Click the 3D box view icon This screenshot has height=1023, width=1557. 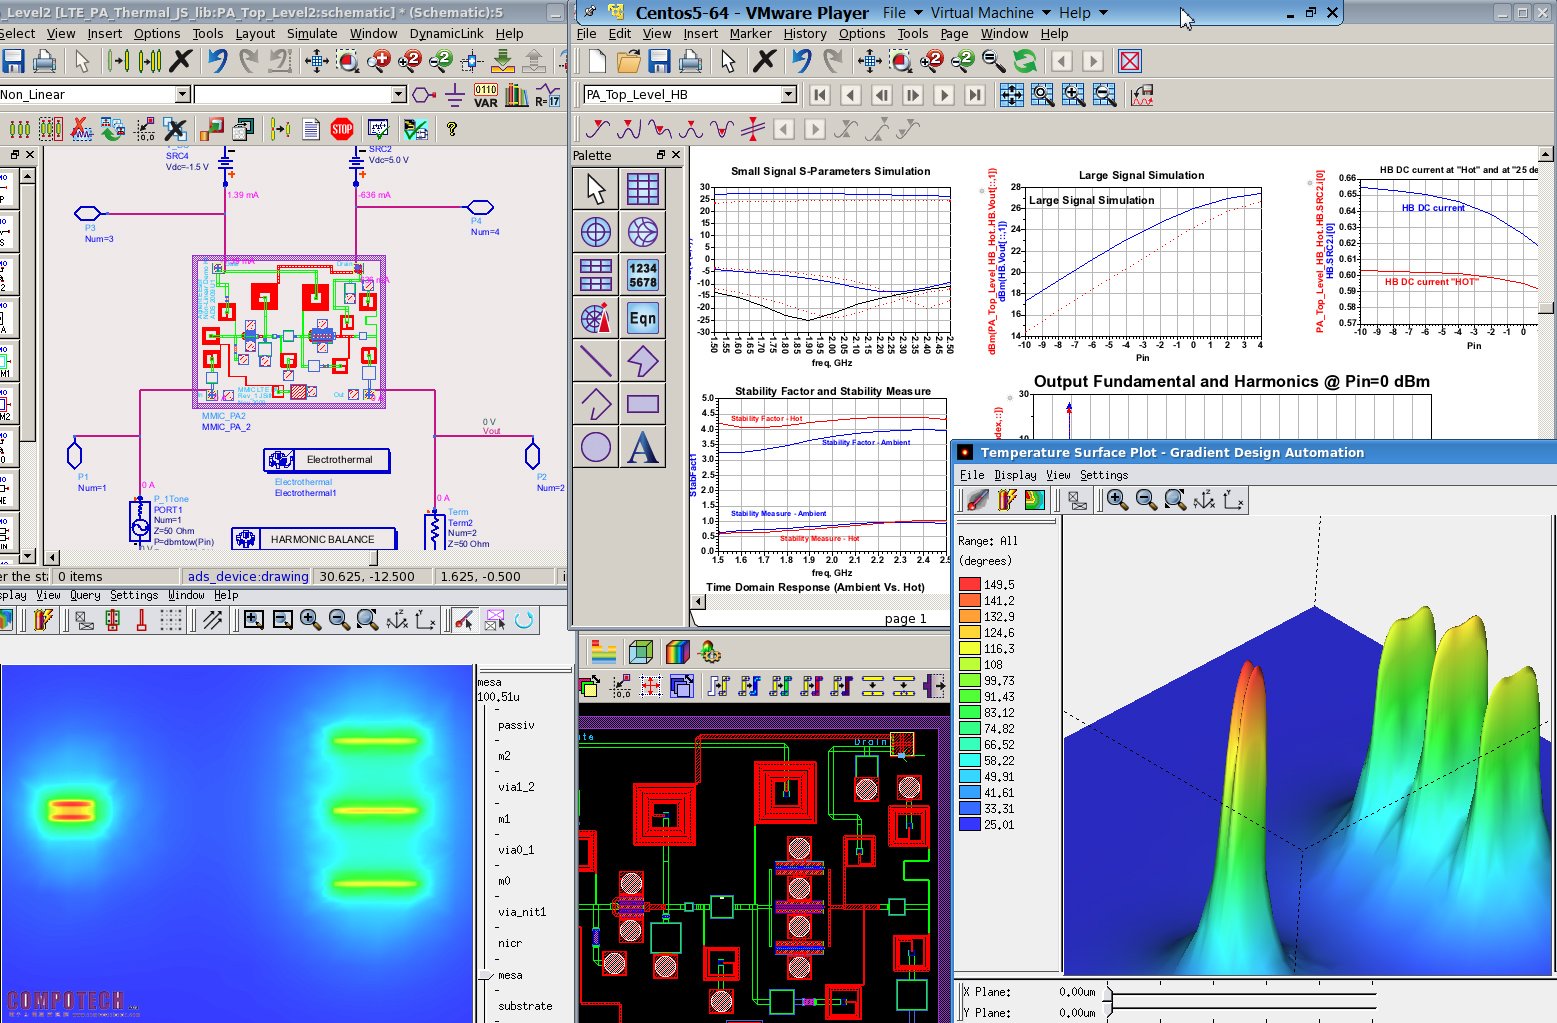641,653
